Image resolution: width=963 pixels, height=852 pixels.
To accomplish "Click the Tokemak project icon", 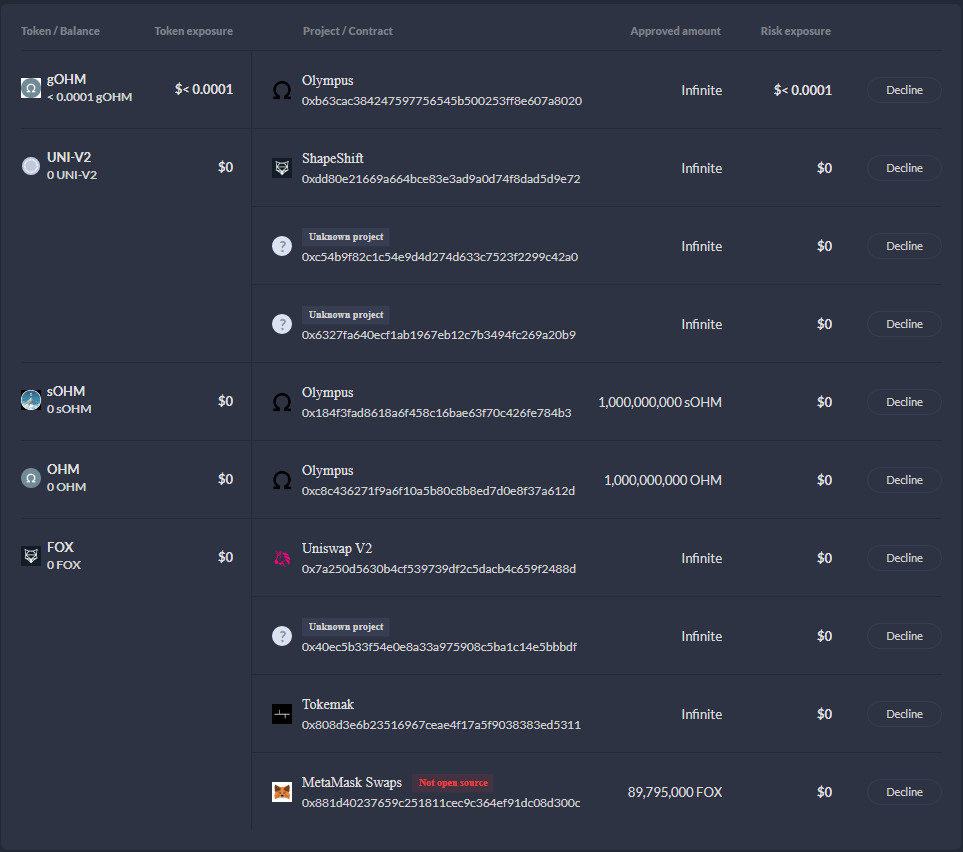I will [x=282, y=714].
